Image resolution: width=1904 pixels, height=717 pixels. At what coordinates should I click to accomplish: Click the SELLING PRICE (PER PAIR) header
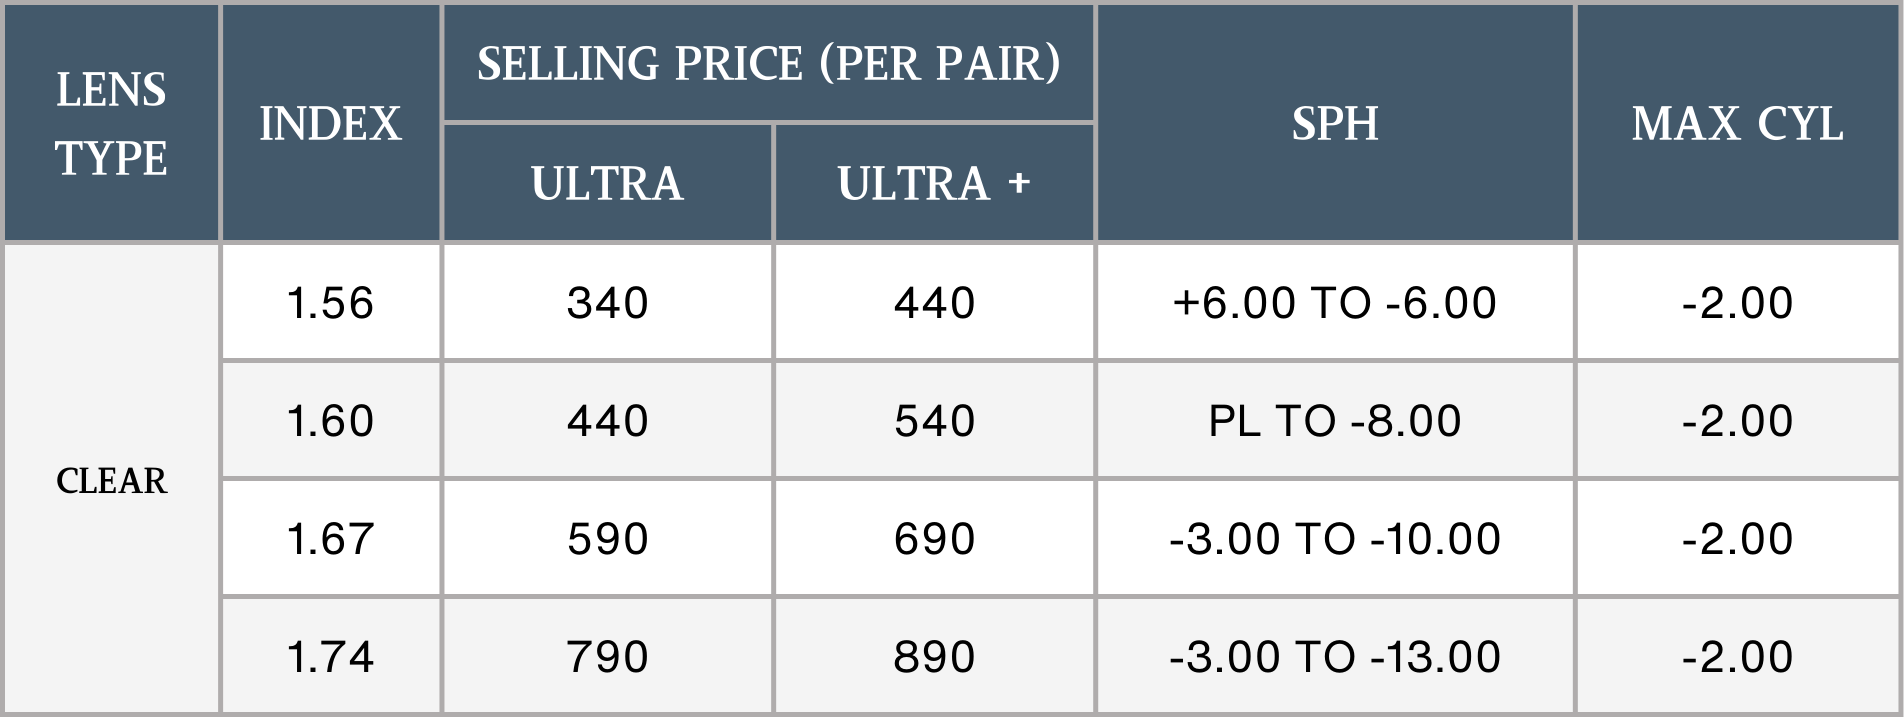click(768, 64)
